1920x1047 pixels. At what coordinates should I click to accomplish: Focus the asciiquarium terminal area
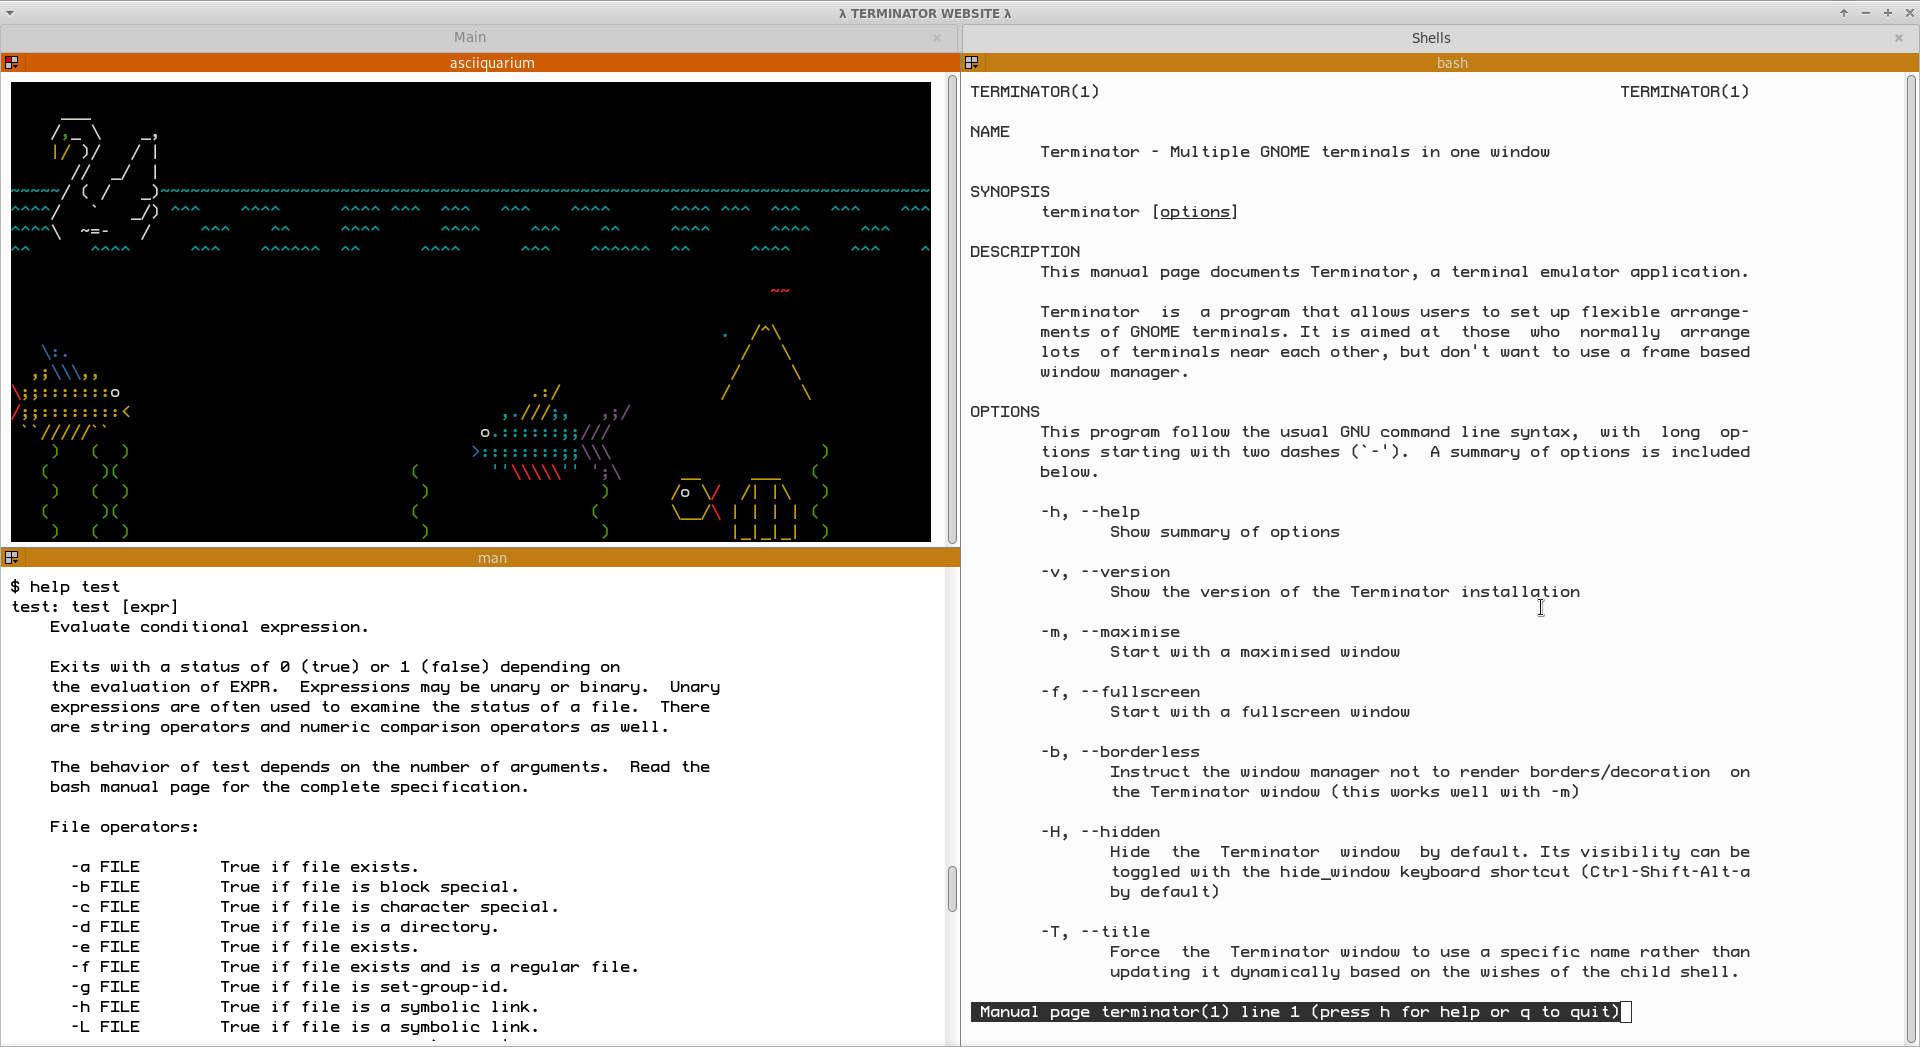471,312
